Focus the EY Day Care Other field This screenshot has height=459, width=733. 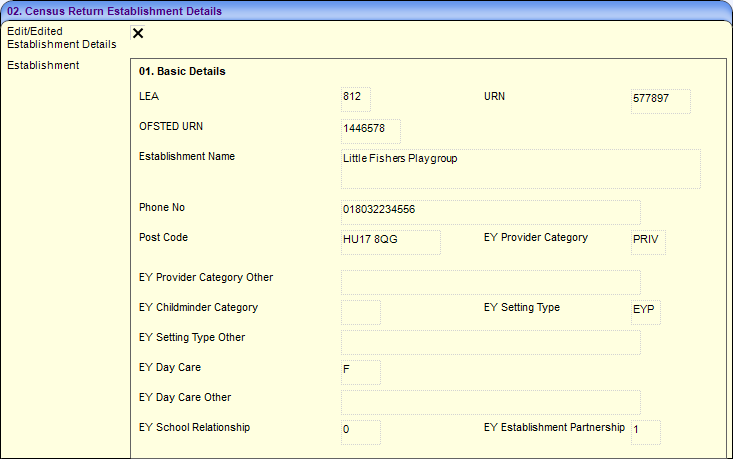click(x=490, y=401)
